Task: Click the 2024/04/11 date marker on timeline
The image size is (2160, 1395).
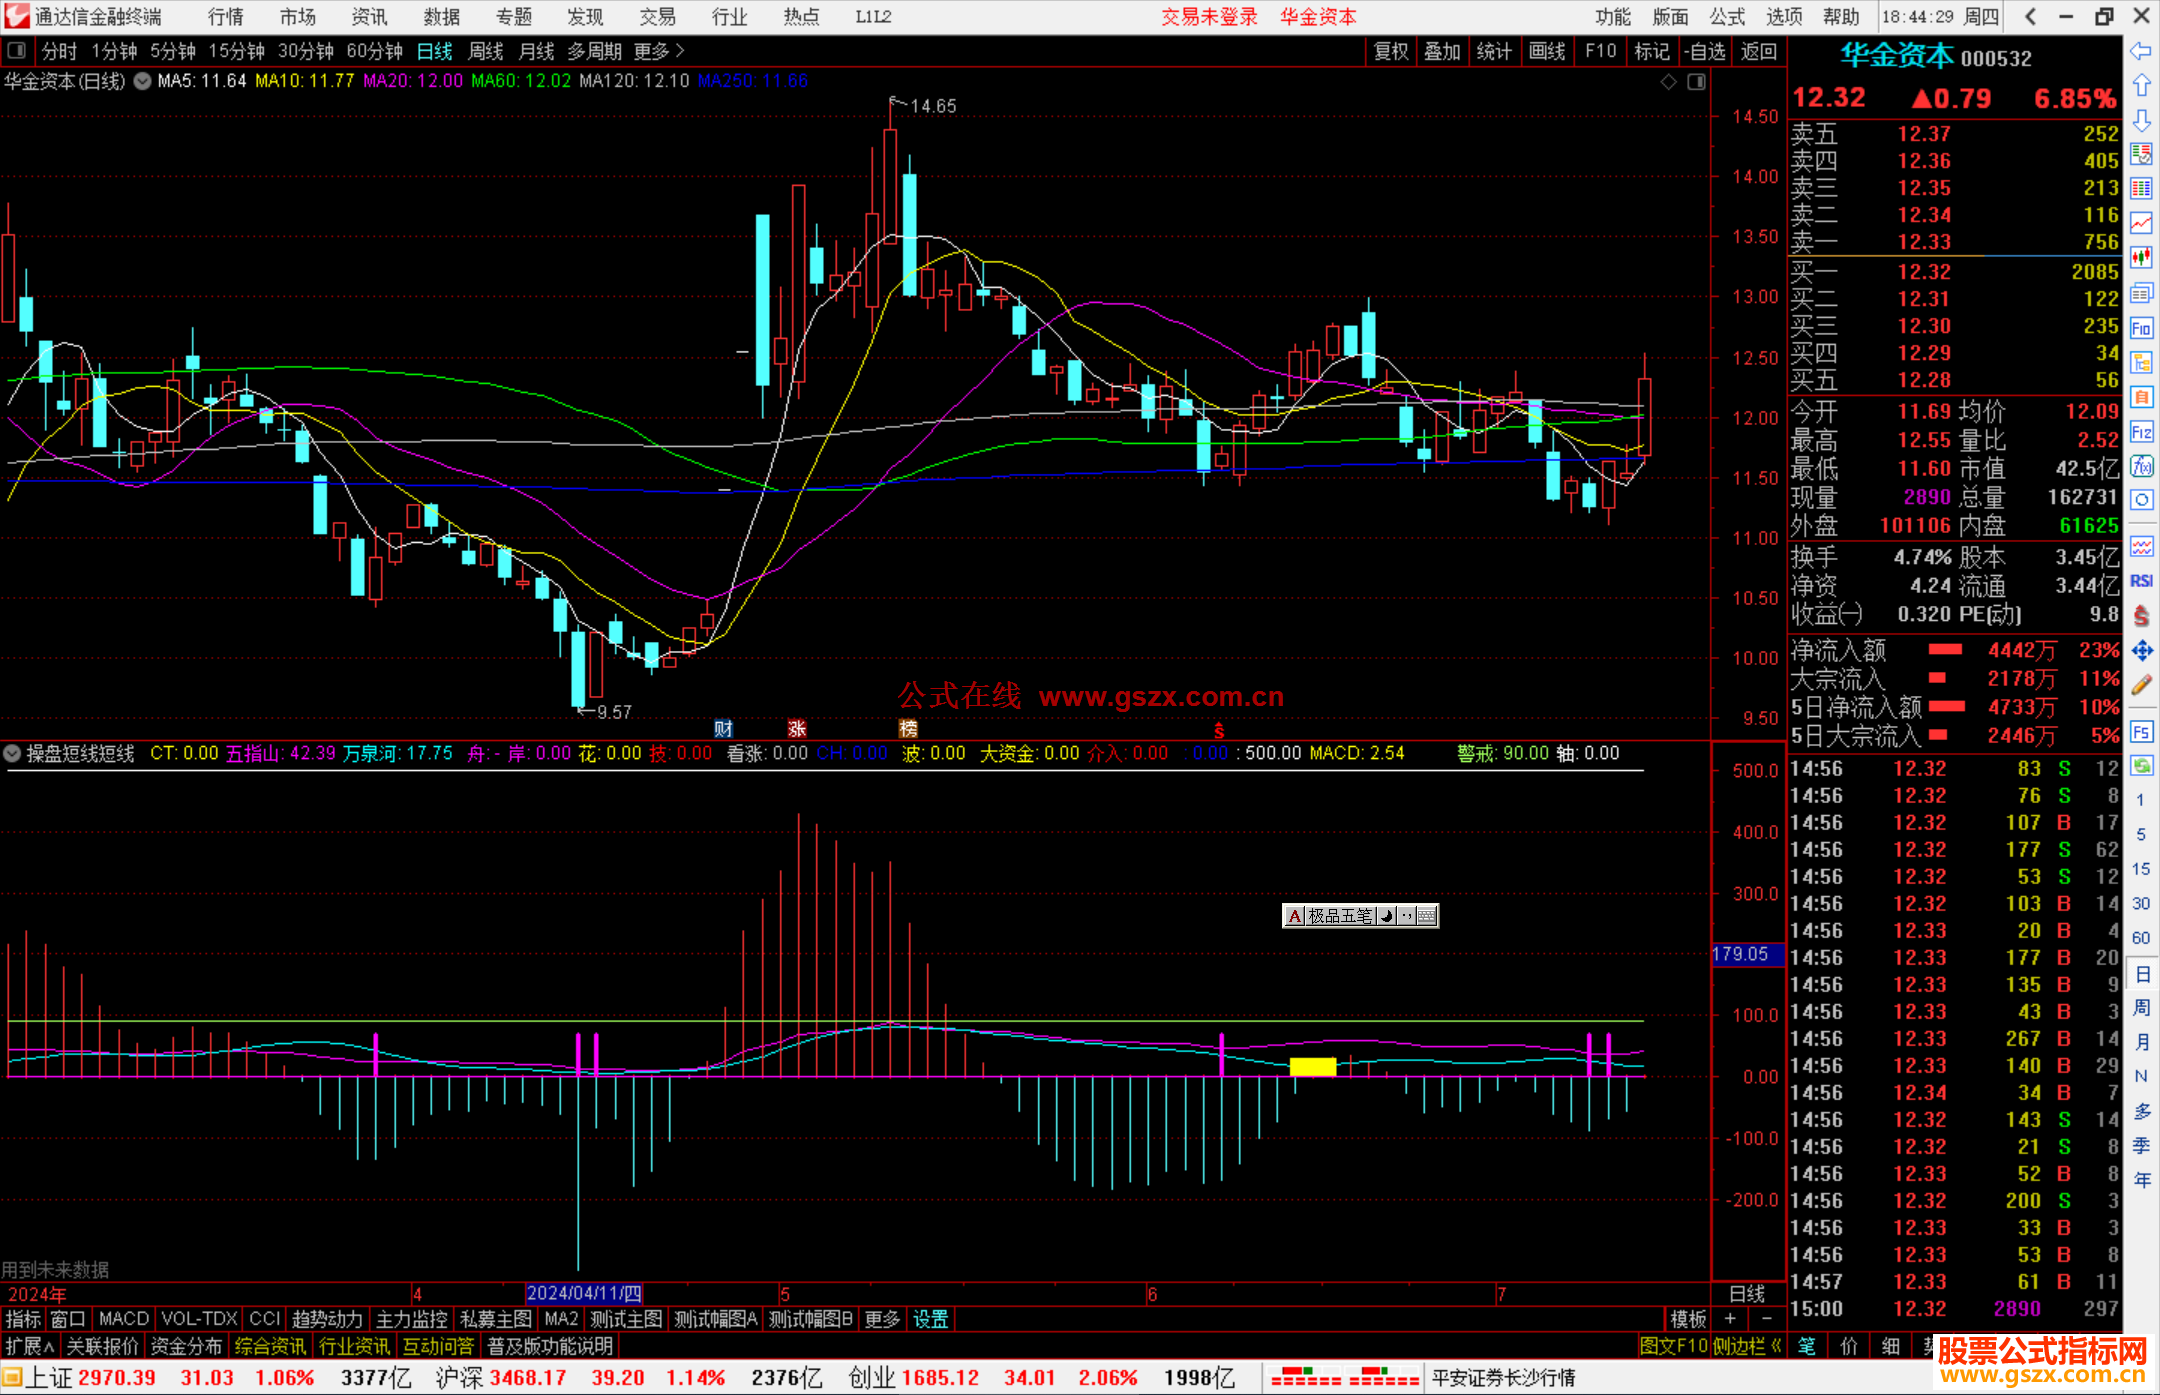Action: pyautogui.click(x=584, y=1293)
